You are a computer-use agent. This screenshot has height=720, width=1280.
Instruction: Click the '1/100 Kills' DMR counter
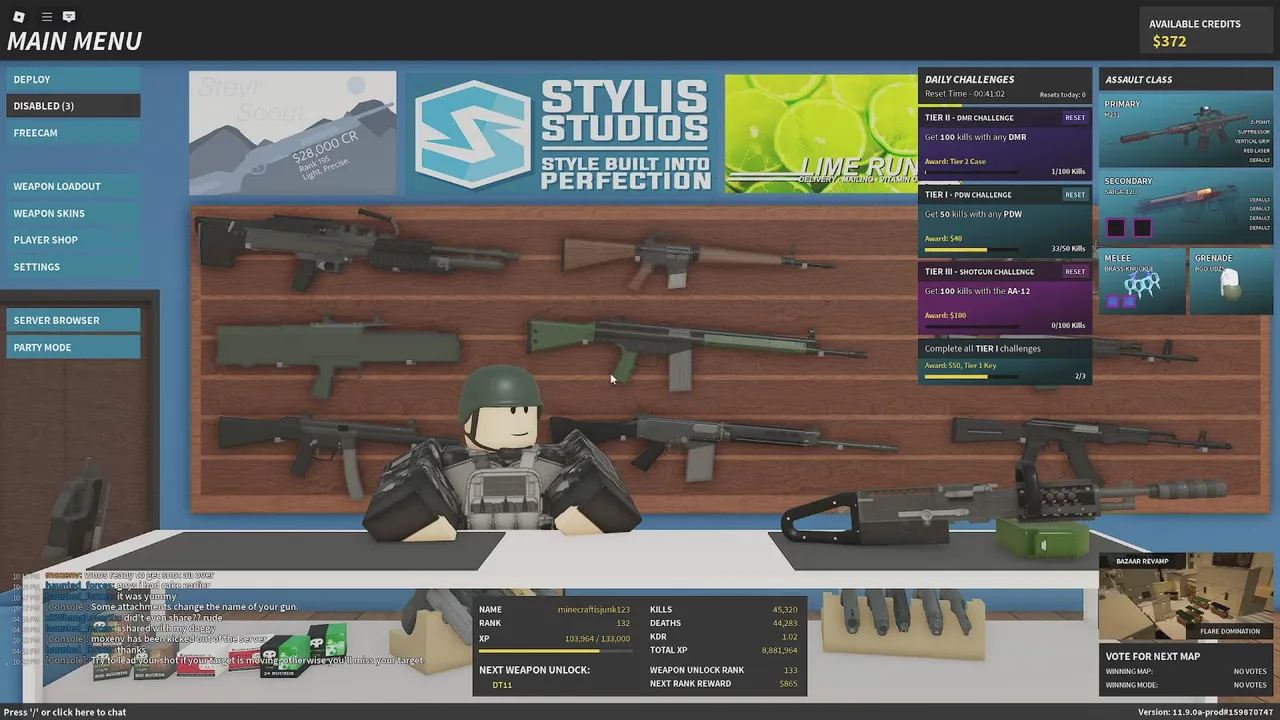(1067, 172)
